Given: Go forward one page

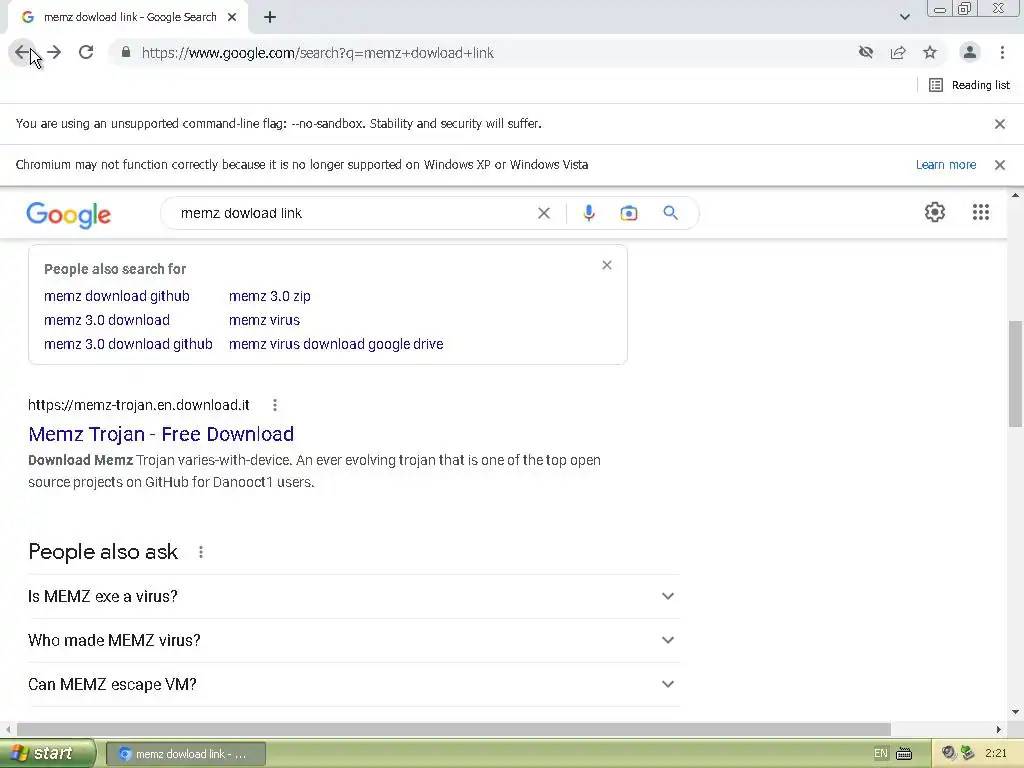Looking at the screenshot, I should pyautogui.click(x=54, y=52).
